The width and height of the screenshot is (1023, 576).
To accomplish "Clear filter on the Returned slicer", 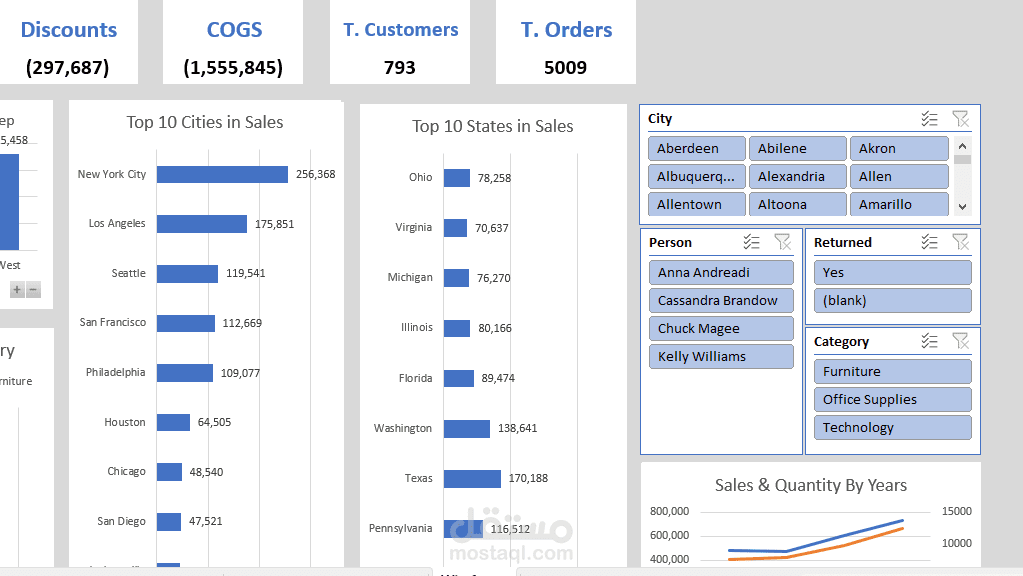I will (x=960, y=243).
